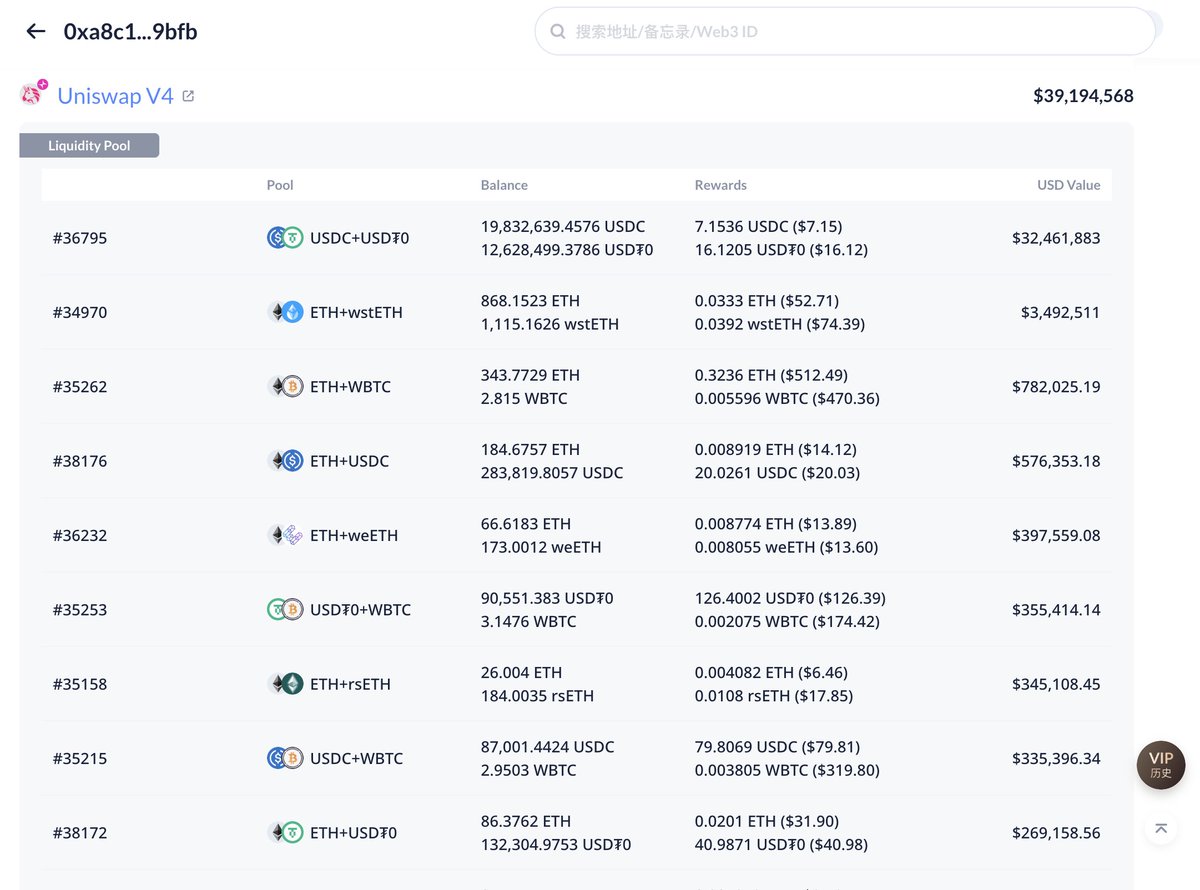Click the USD value $345,108.45
1200x890 pixels.
click(1056, 684)
